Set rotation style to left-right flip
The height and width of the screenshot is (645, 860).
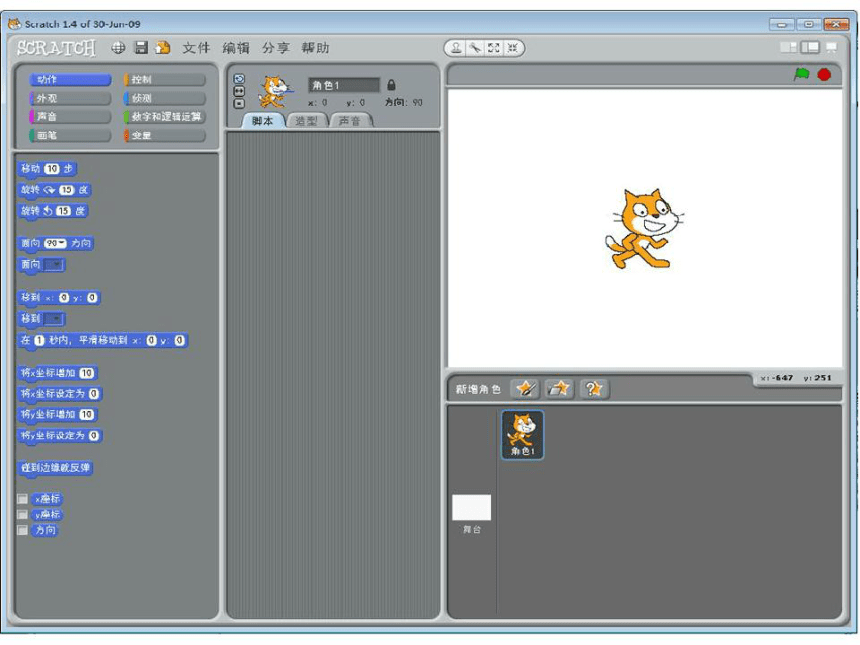pos(239,91)
